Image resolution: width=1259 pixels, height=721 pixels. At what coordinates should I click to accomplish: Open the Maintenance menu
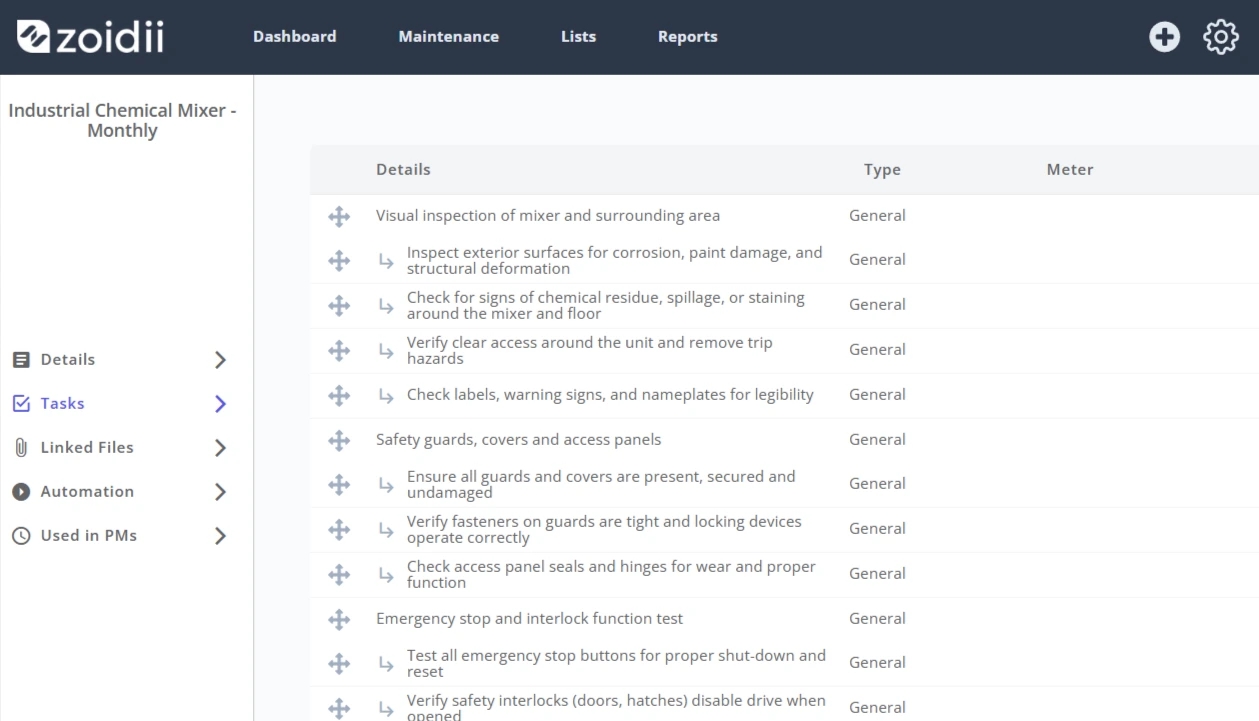click(449, 37)
